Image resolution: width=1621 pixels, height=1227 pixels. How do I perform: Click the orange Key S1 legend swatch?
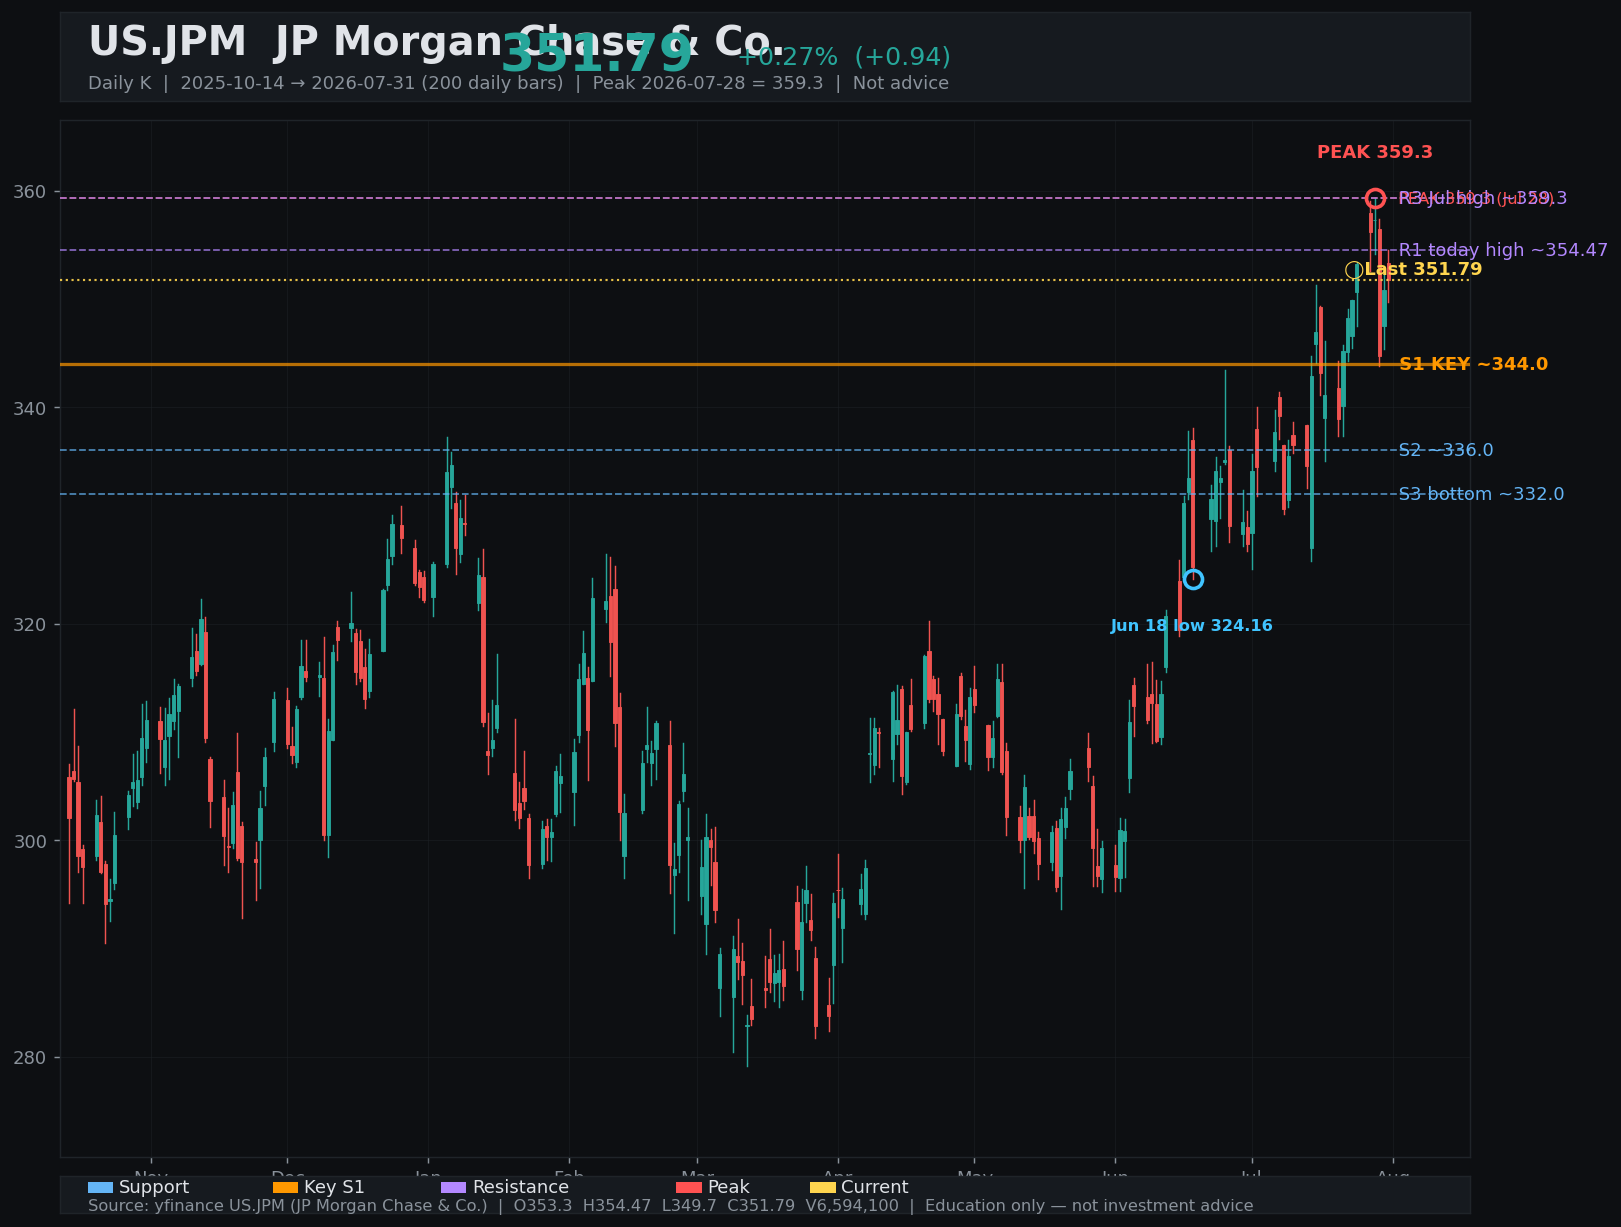pyautogui.click(x=285, y=1187)
